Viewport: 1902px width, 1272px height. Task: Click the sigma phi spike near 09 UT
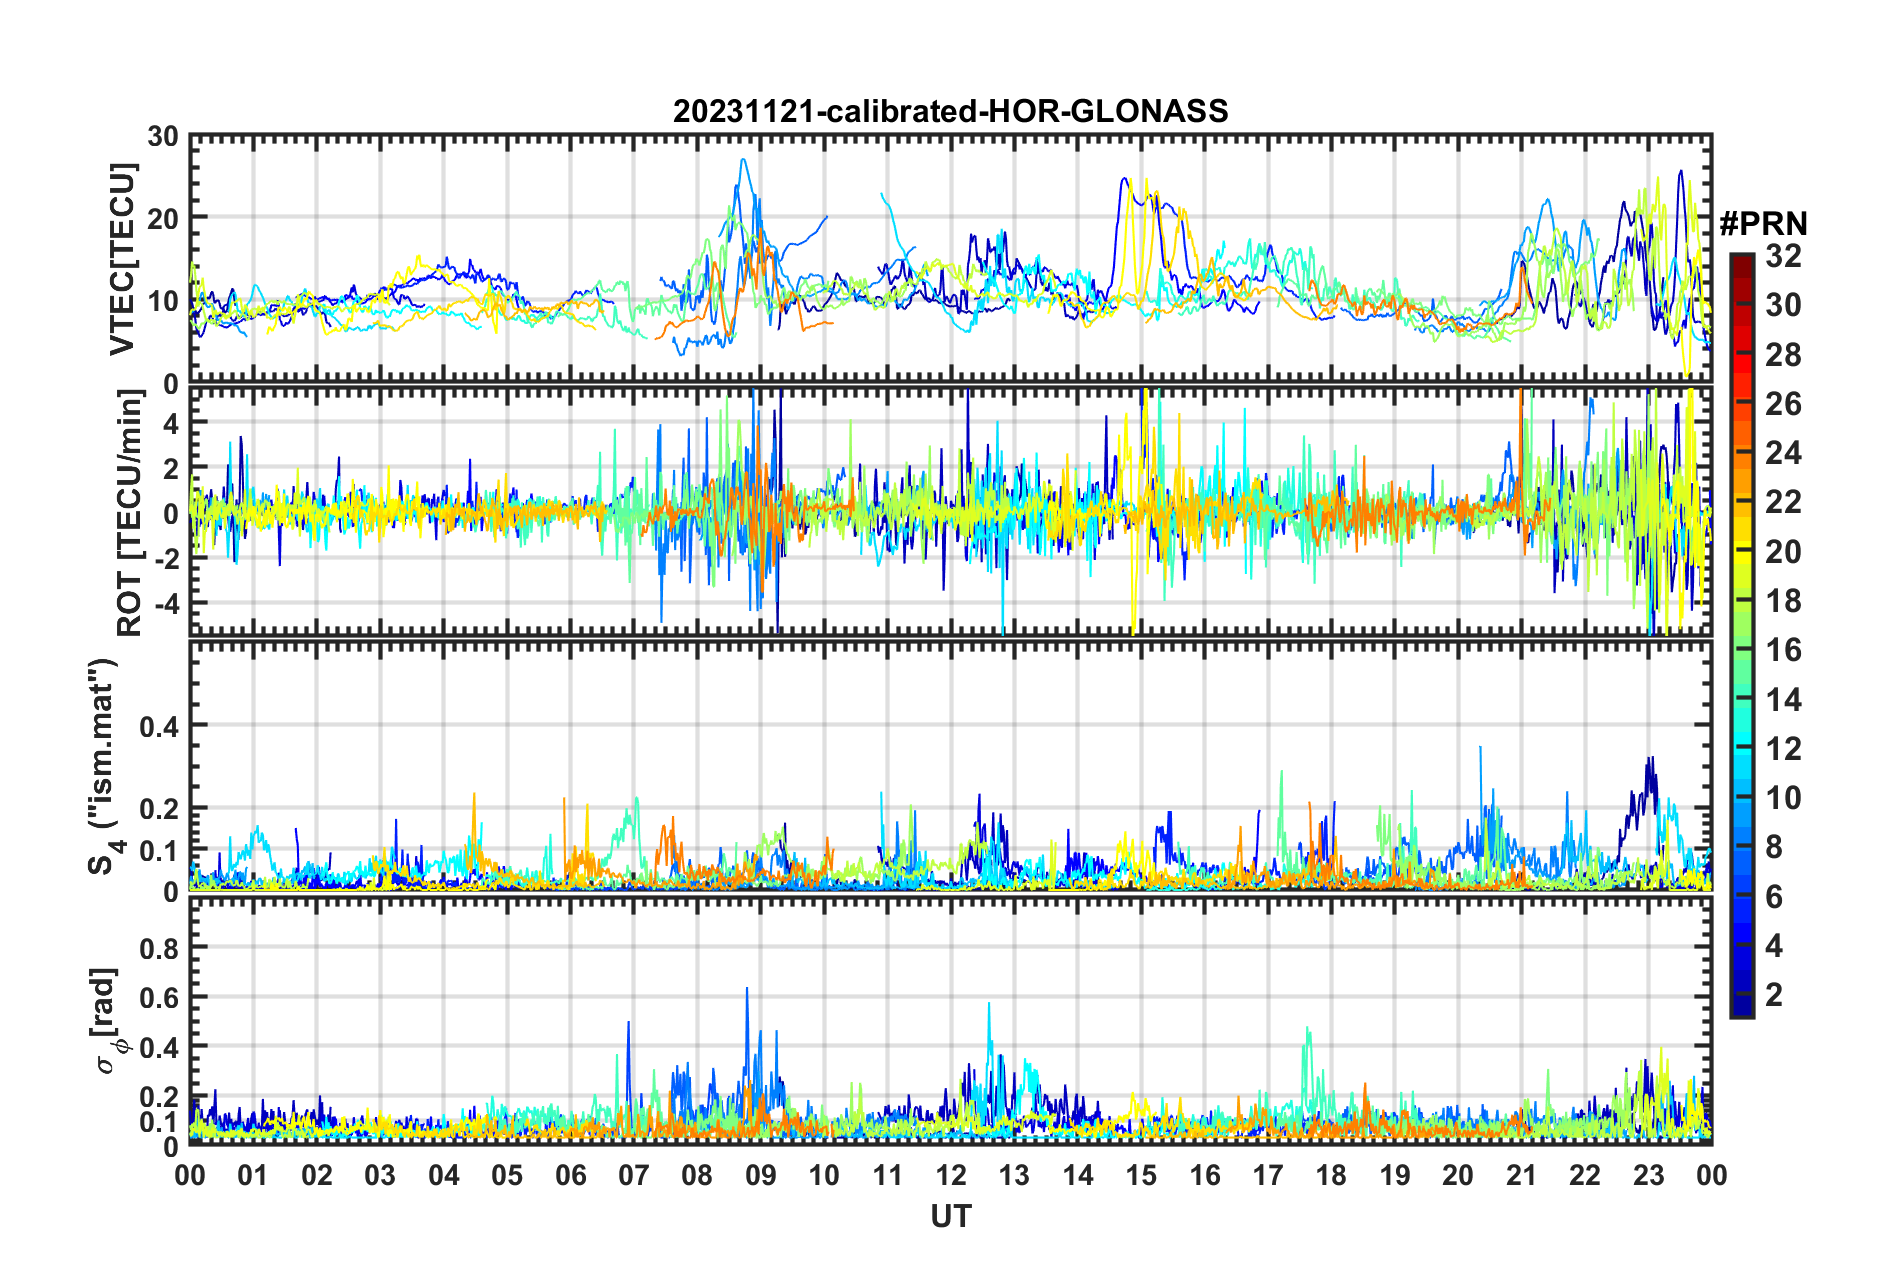747,990
